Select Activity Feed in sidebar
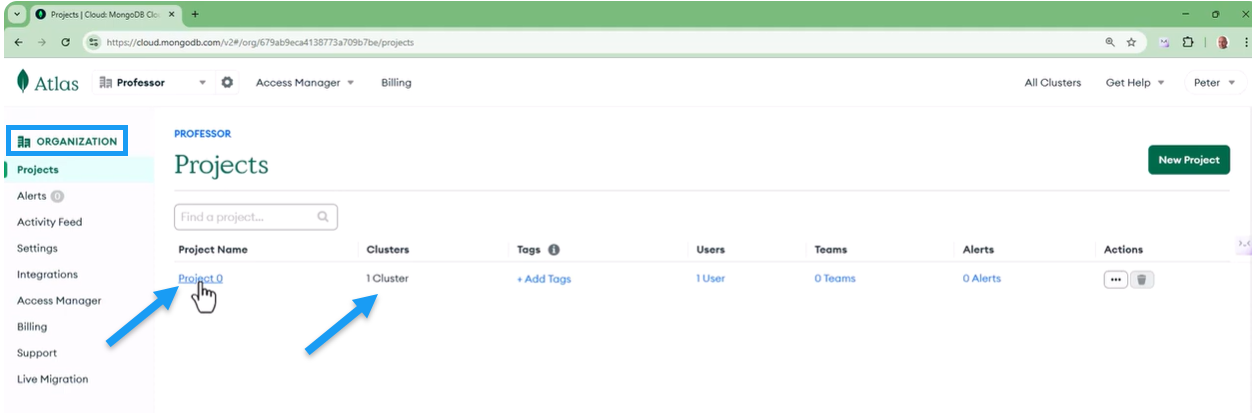Screen dimensions: 1252x413 50,222
